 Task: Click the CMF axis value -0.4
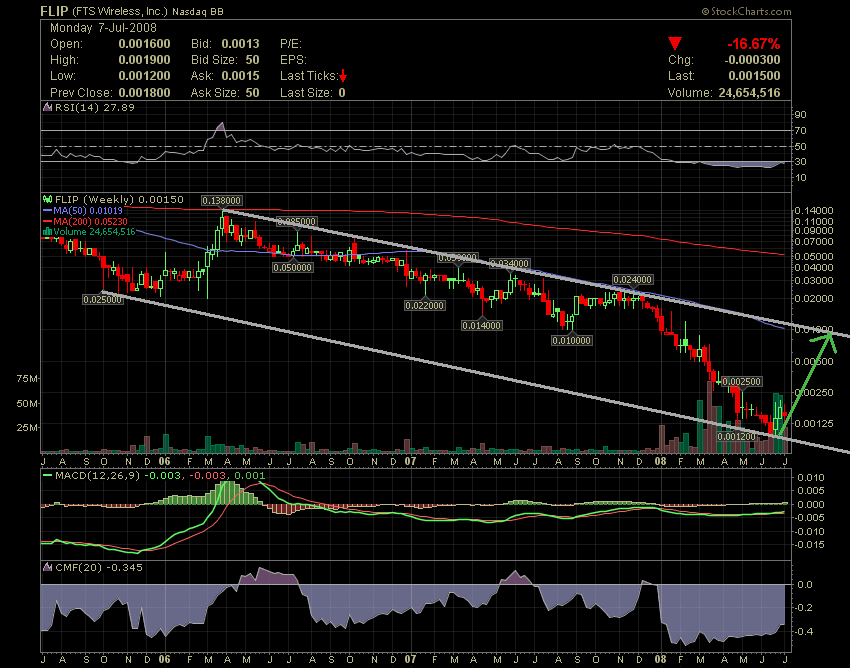(x=804, y=632)
